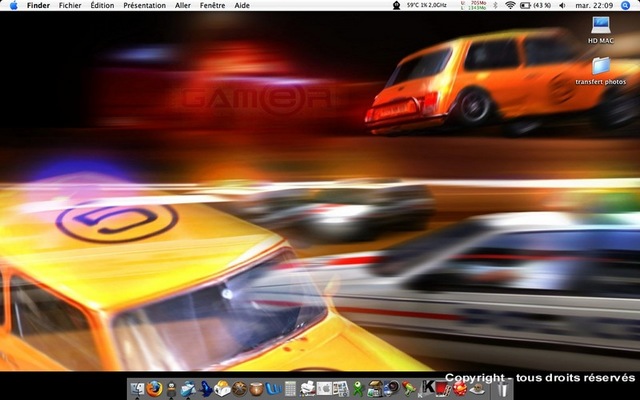This screenshot has width=640, height=400.
Task: Open the volume control in menu bar
Action: coord(562,5)
